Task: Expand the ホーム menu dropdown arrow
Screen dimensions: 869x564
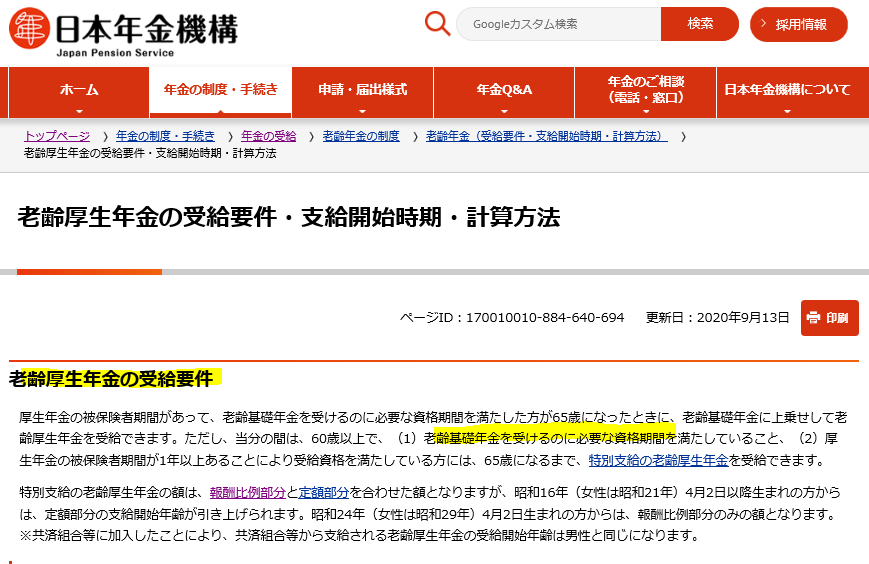Action: 79,110
